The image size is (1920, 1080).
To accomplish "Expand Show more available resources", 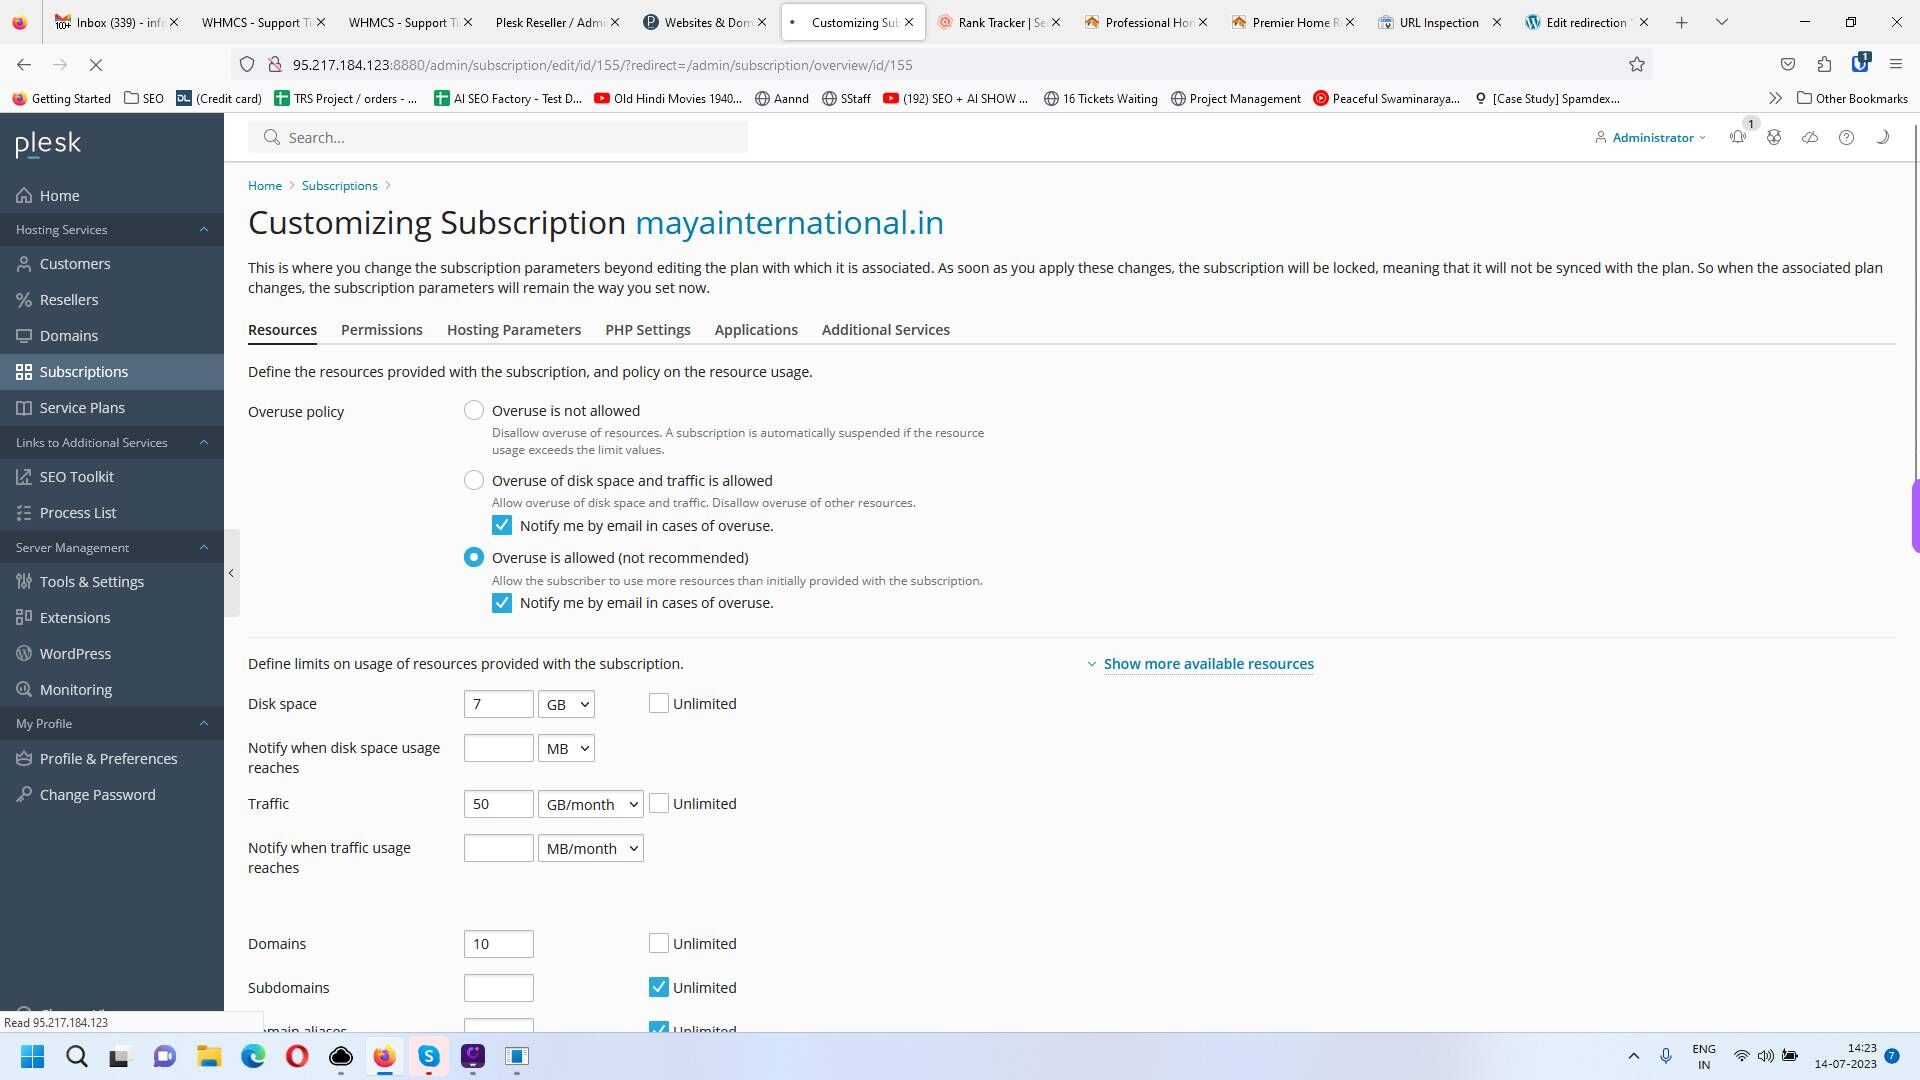I will [1208, 664].
